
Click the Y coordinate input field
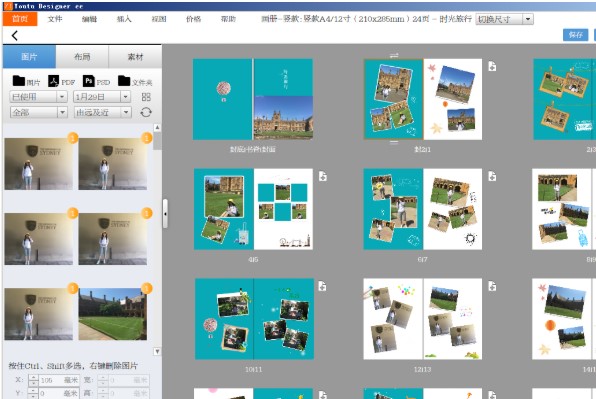(x=59, y=393)
